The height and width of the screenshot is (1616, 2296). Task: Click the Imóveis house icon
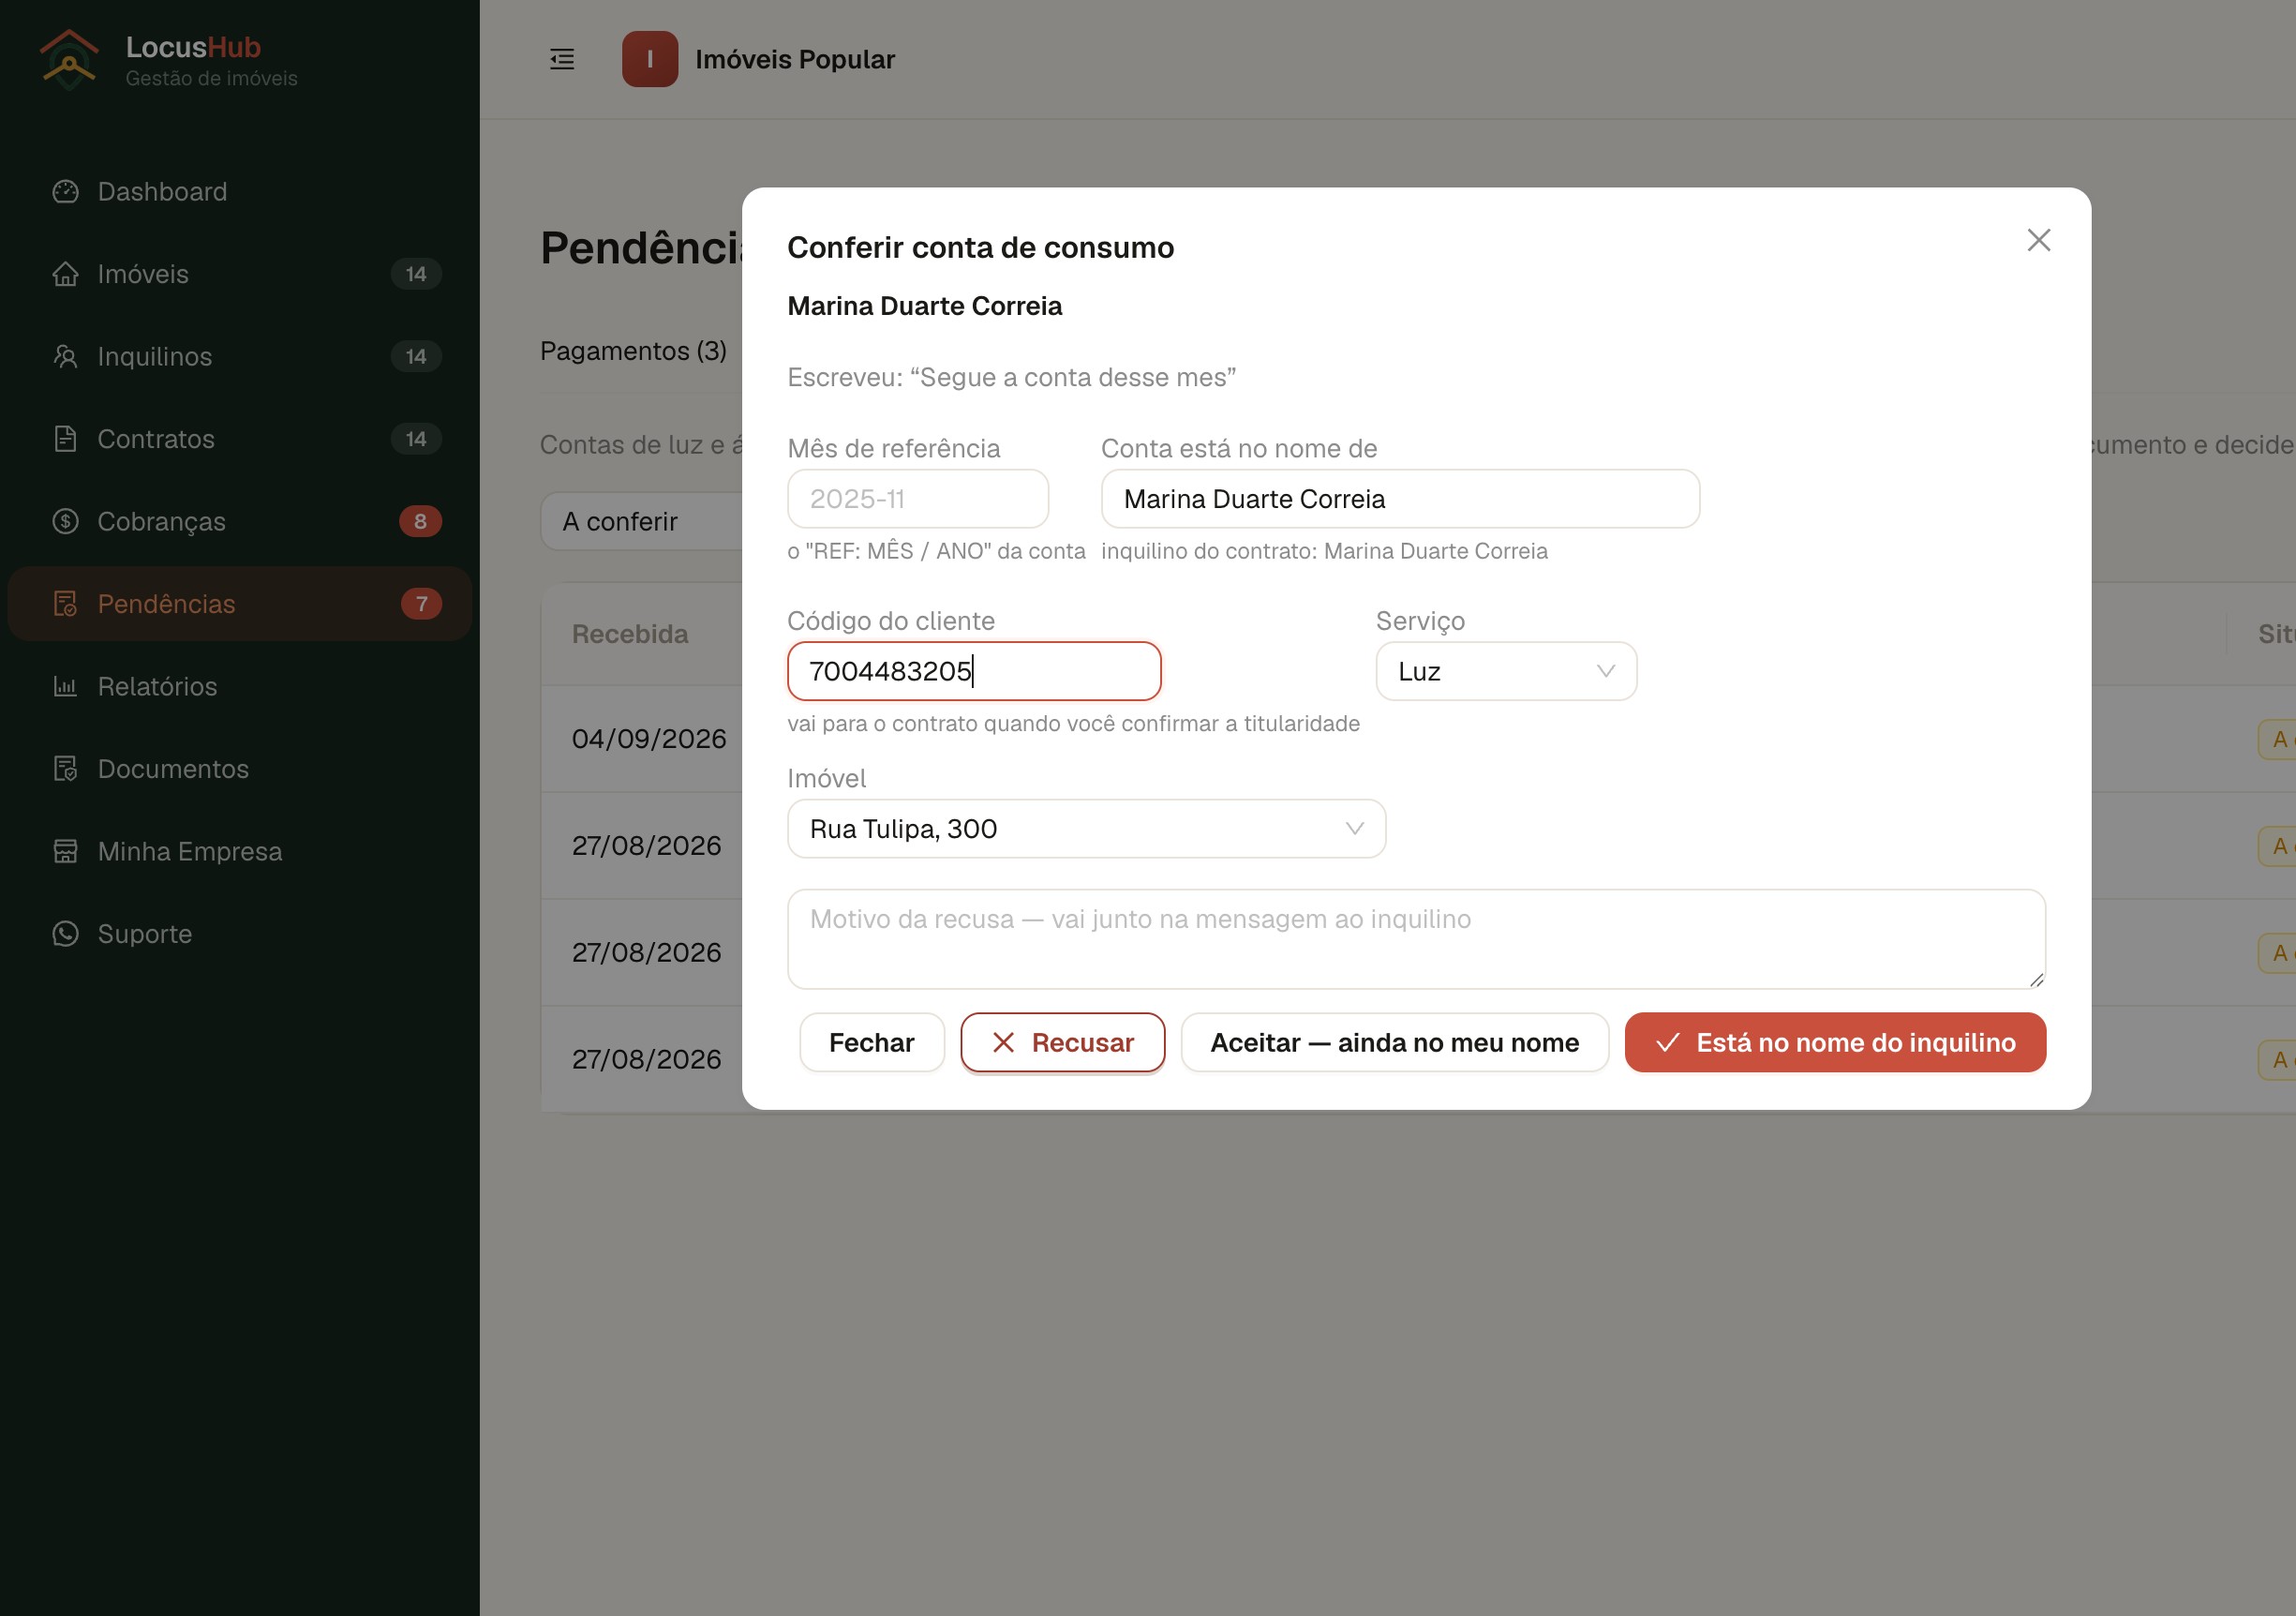[x=65, y=274]
